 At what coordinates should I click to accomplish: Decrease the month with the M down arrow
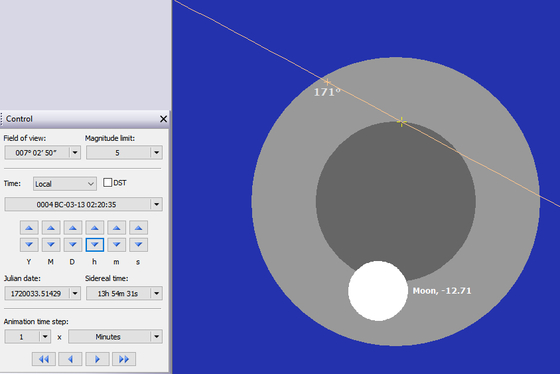[51, 245]
